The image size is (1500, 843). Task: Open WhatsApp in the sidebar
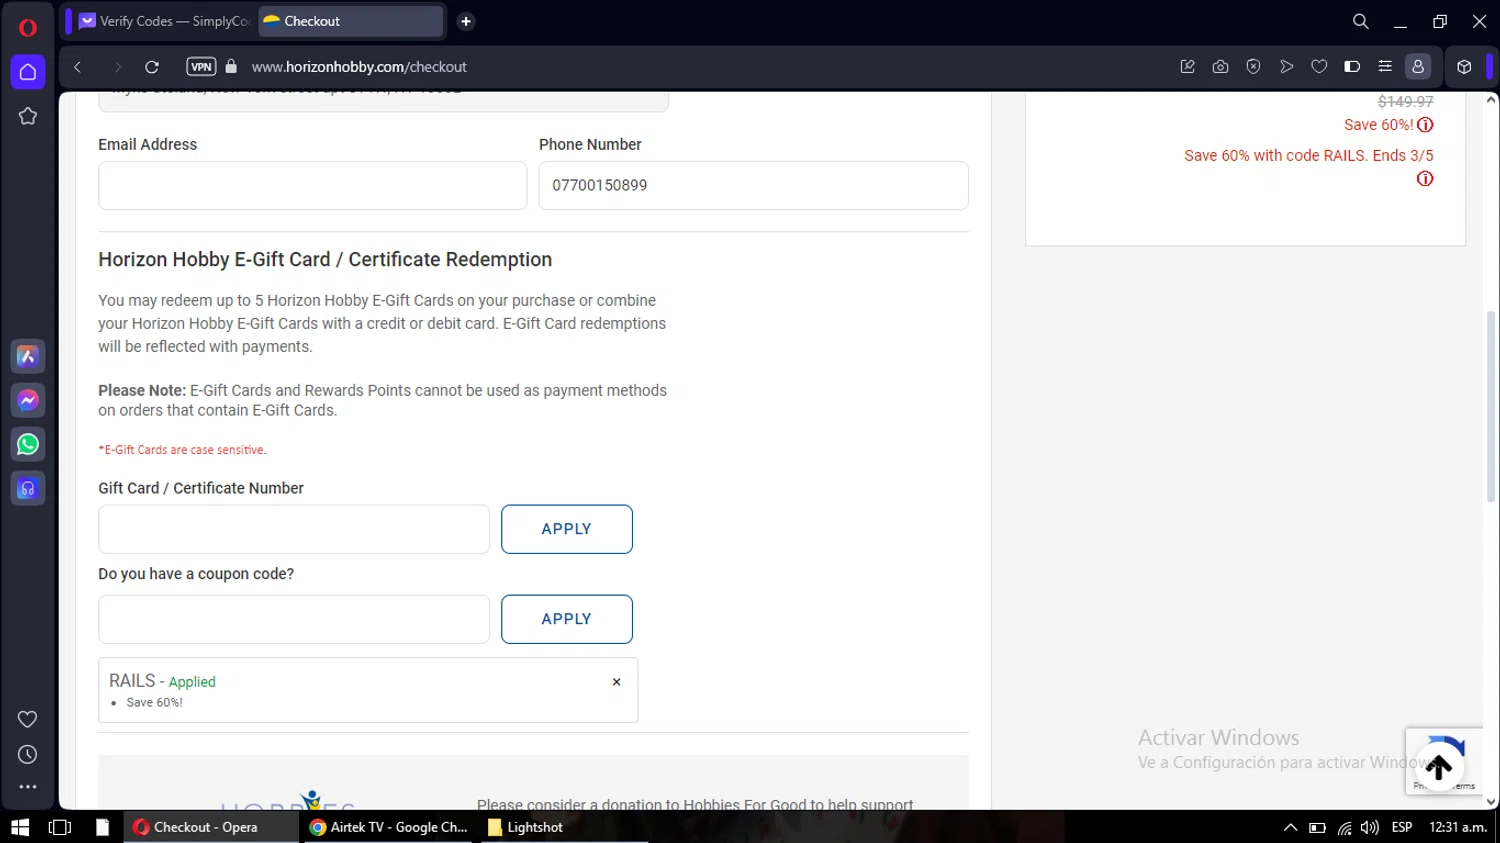pos(28,444)
